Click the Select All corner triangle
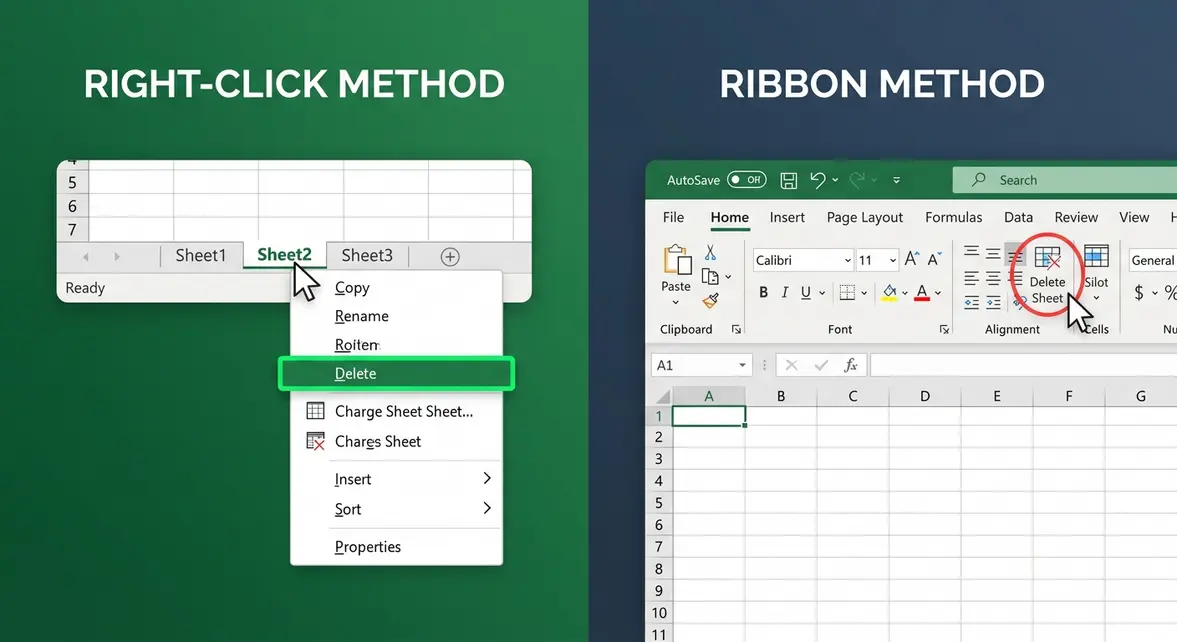This screenshot has width=1177, height=642. 664,396
